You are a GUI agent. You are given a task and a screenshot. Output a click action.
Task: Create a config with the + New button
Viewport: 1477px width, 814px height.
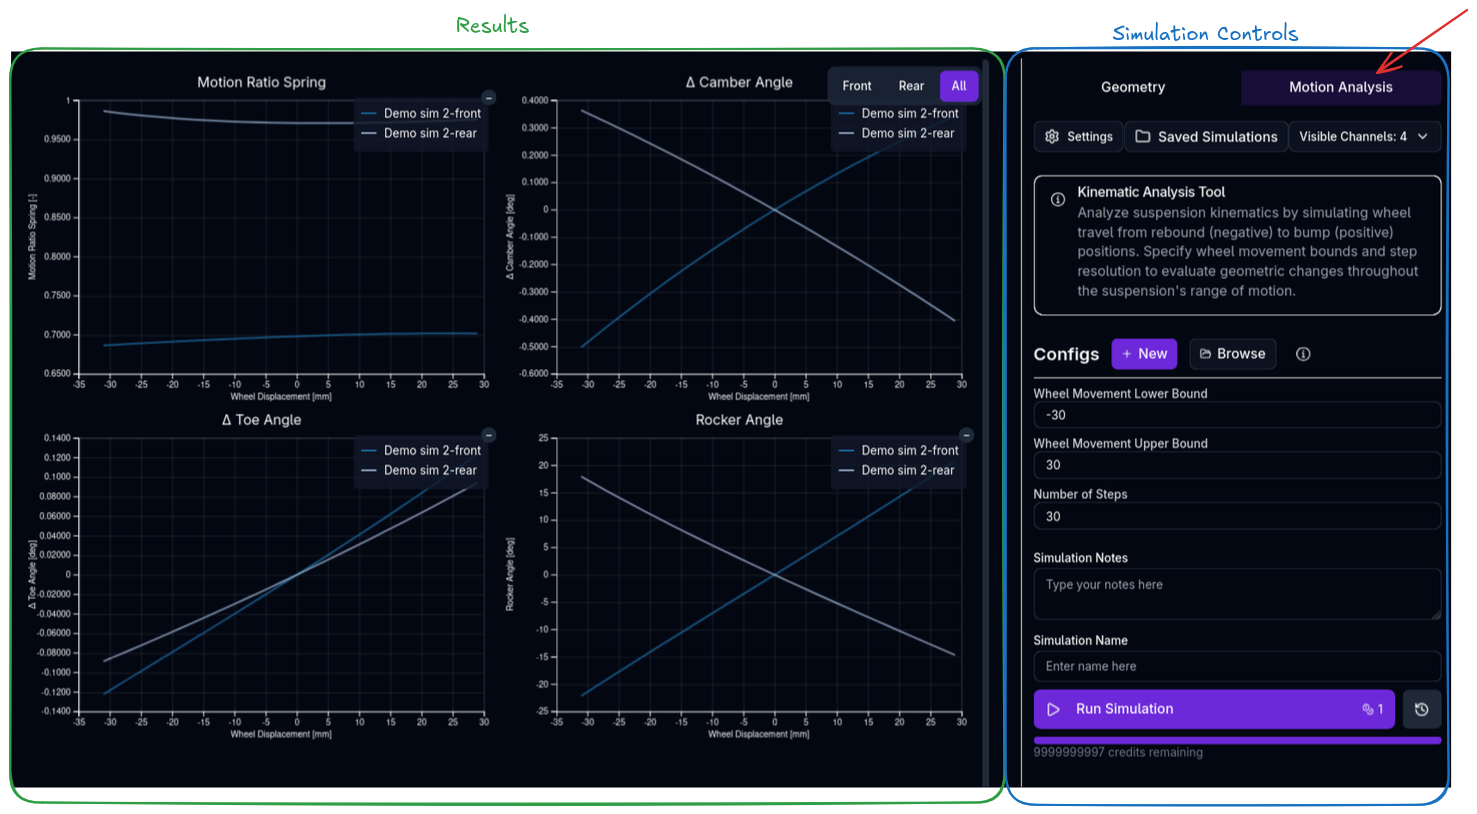click(x=1144, y=353)
